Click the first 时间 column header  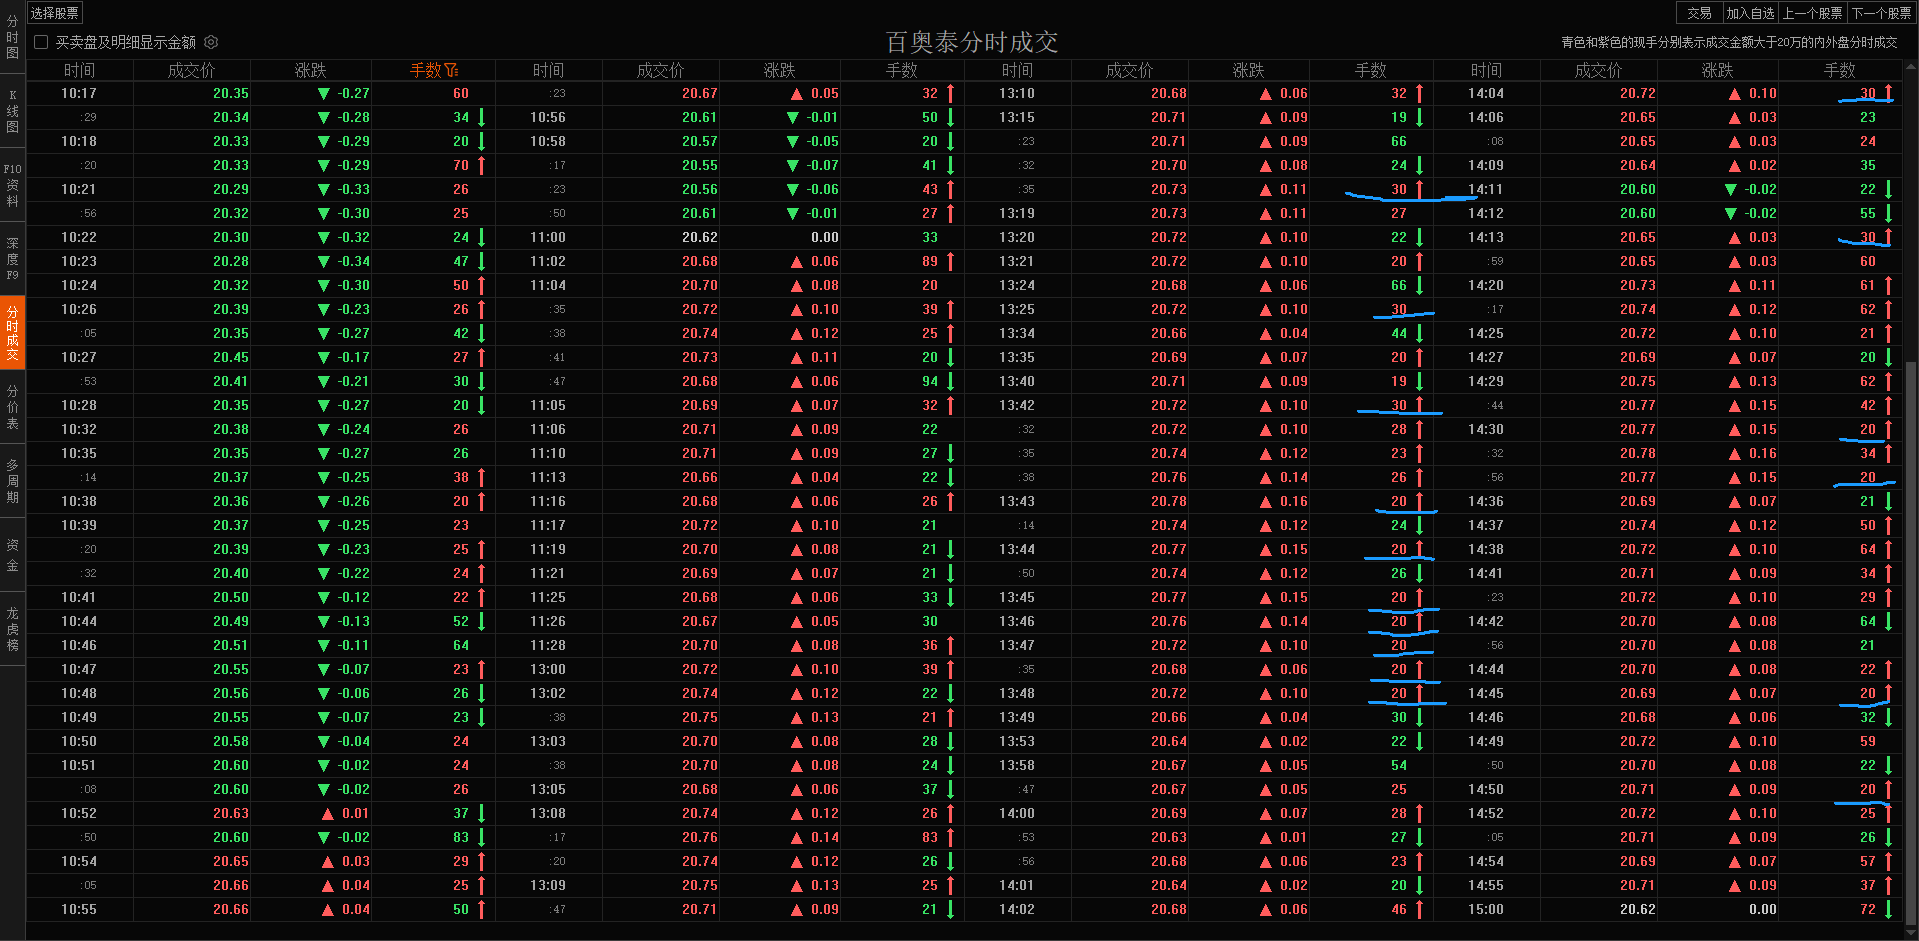click(x=79, y=70)
